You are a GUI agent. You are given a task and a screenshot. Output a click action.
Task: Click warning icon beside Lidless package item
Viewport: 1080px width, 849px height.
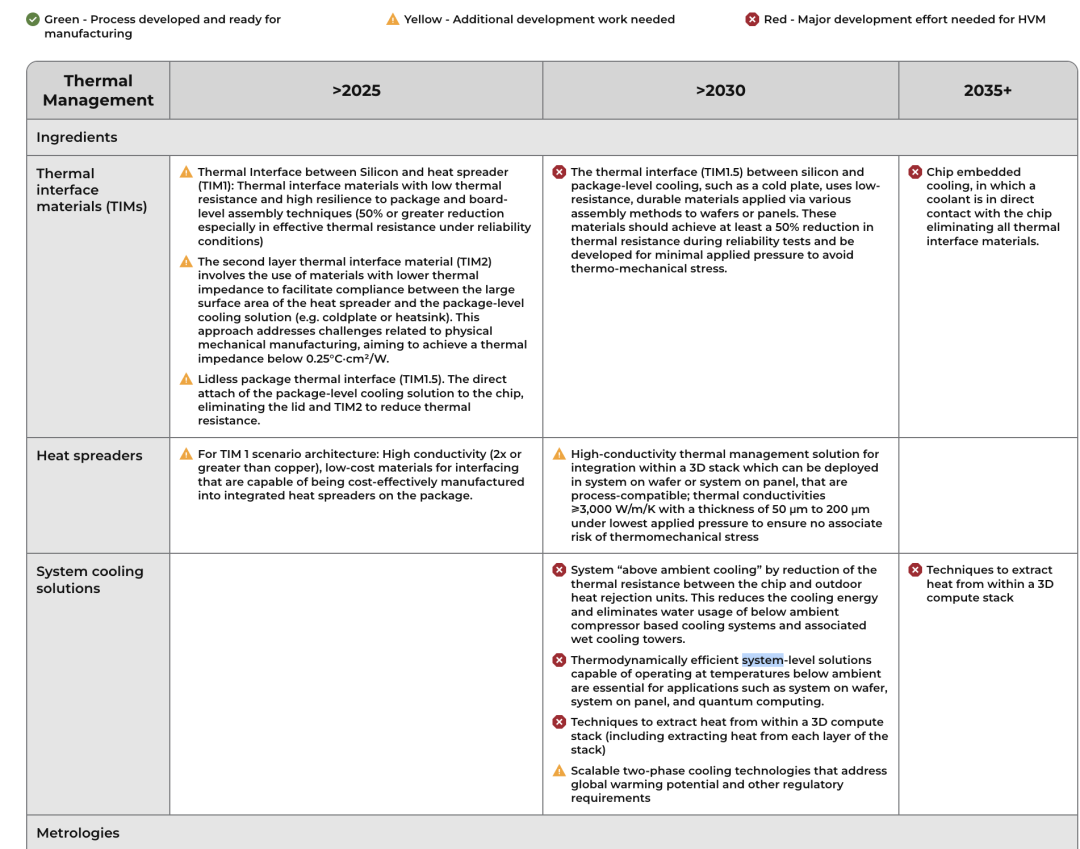(x=186, y=379)
